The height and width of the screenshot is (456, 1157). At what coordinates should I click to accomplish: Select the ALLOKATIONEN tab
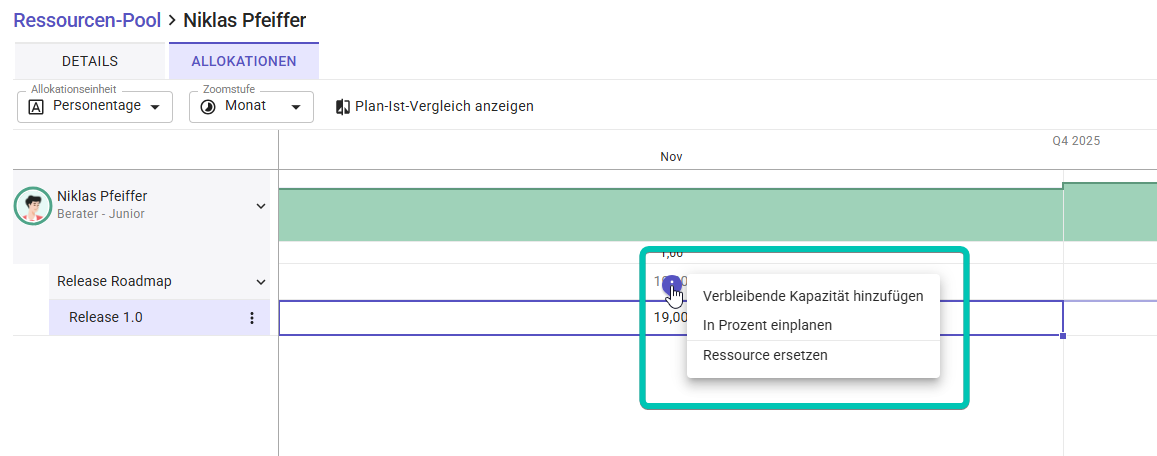(244, 61)
